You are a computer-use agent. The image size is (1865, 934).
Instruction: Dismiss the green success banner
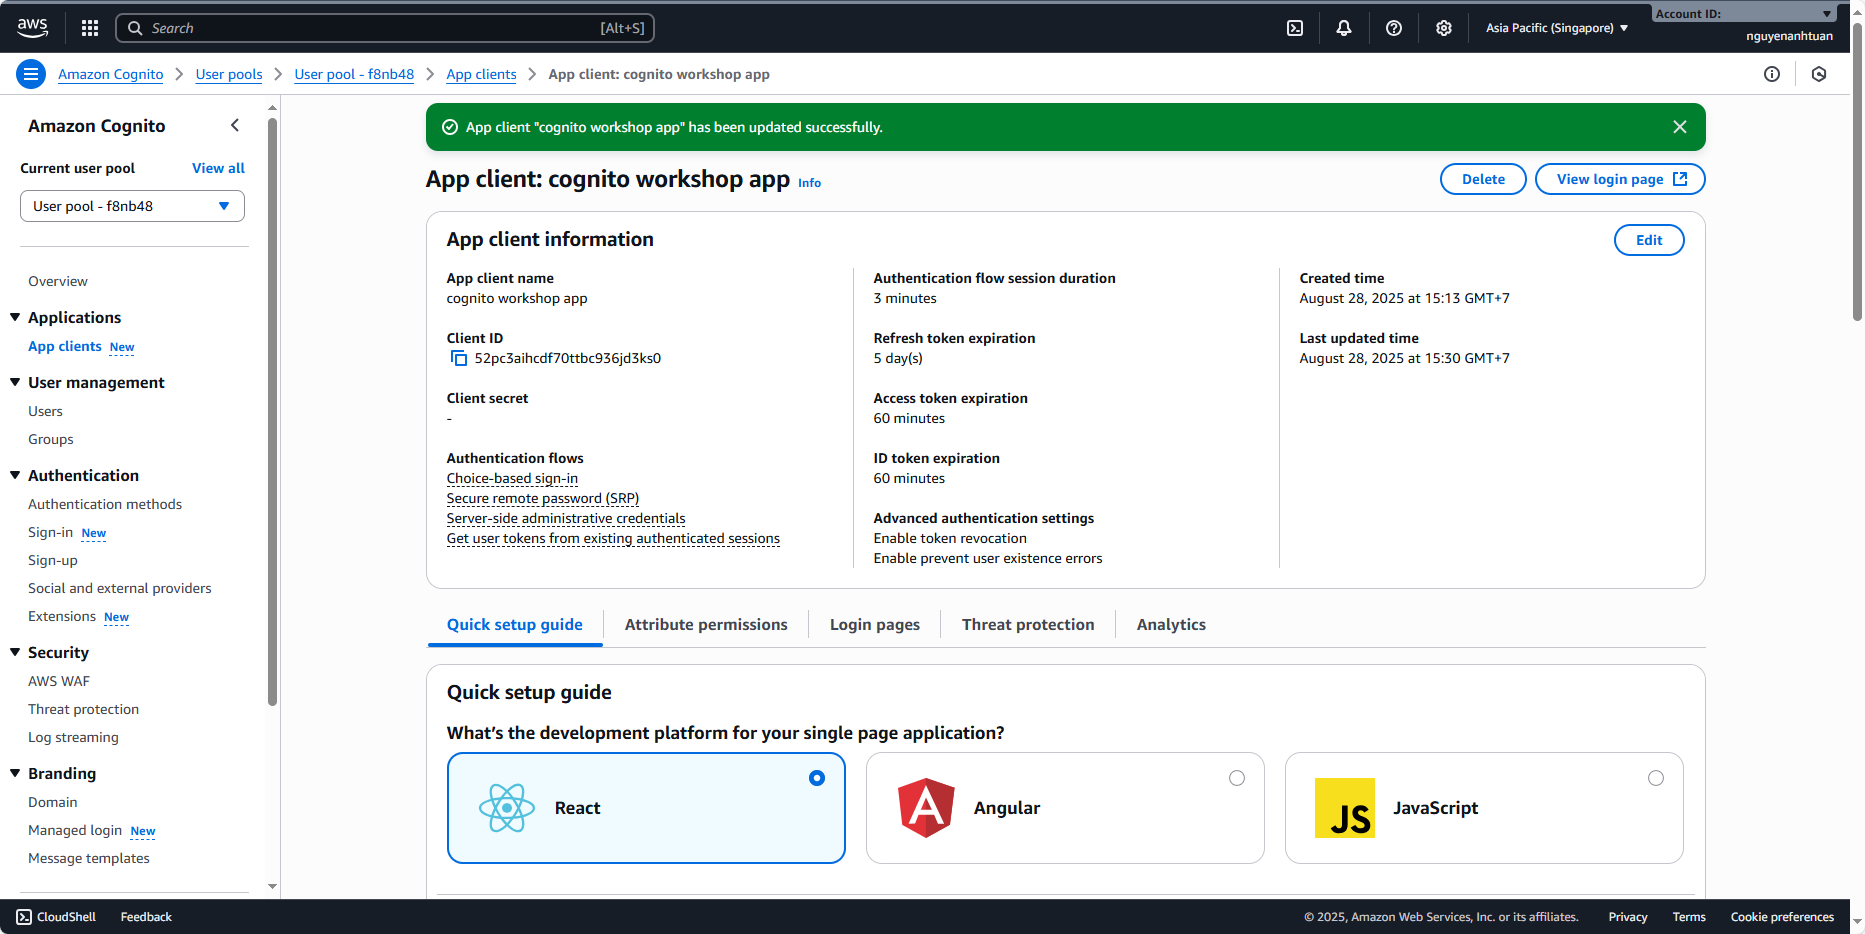point(1680,127)
